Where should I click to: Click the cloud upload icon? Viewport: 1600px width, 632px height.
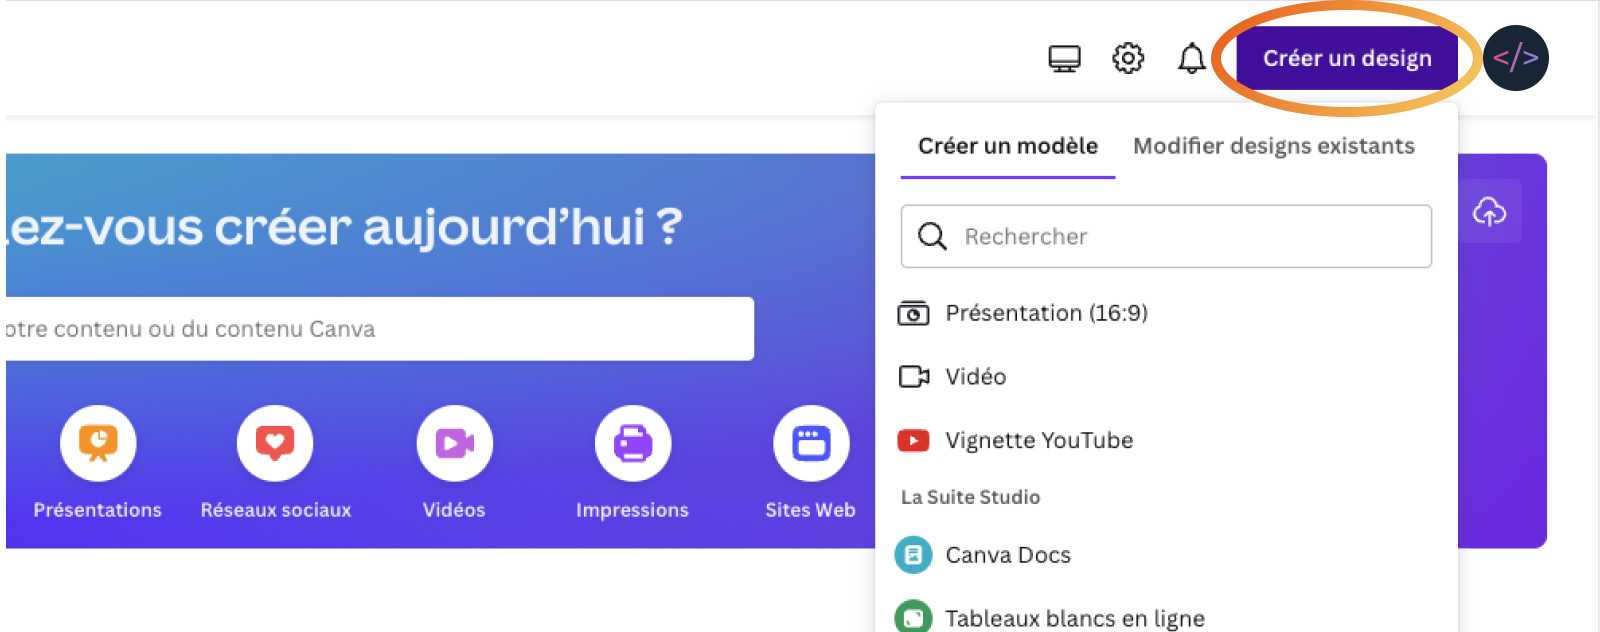click(1489, 211)
